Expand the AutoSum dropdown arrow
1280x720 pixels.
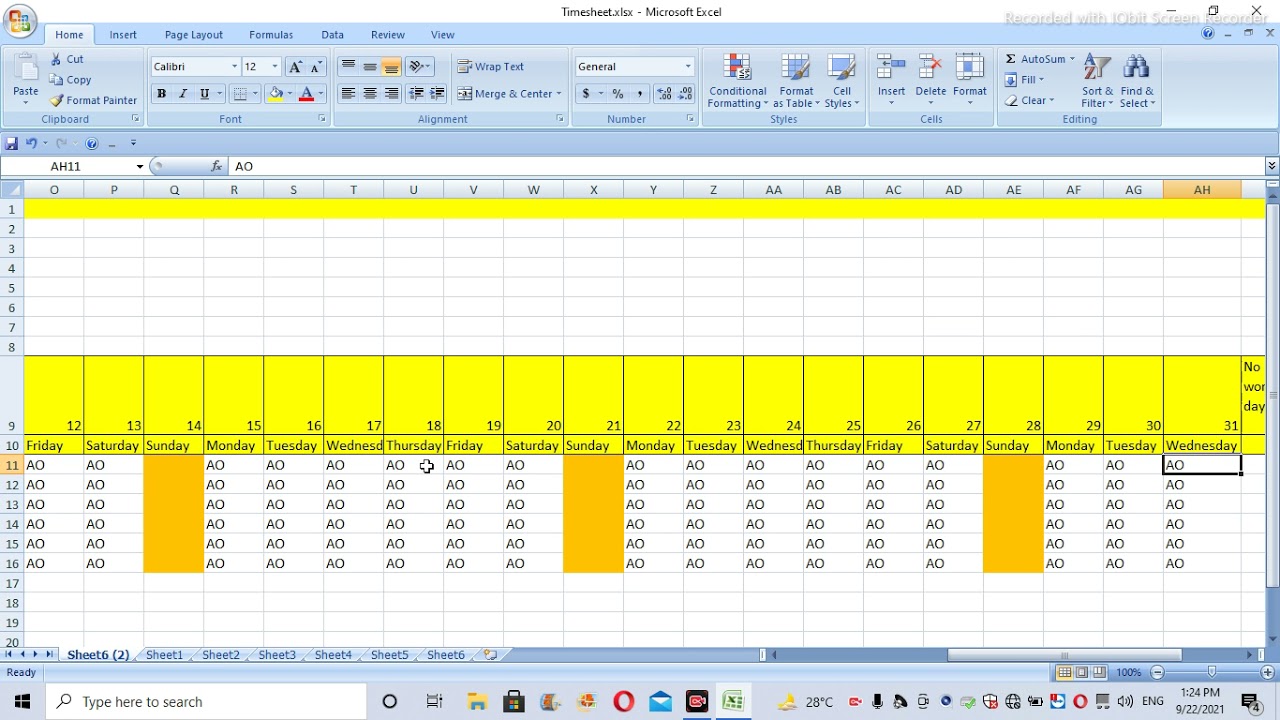pyautogui.click(x=1072, y=59)
